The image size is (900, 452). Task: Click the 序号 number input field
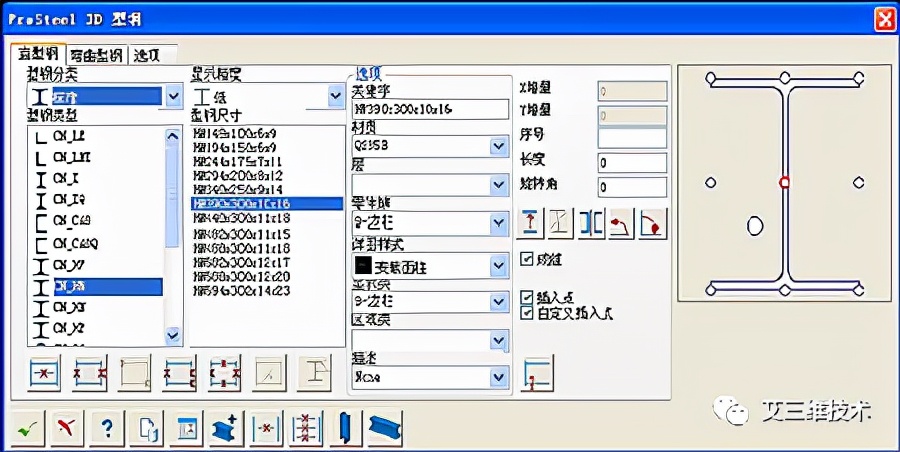632,138
